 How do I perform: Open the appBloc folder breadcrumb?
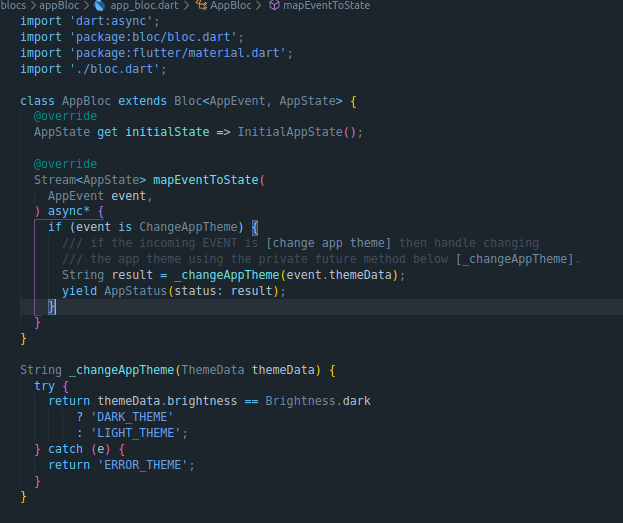[59, 5]
